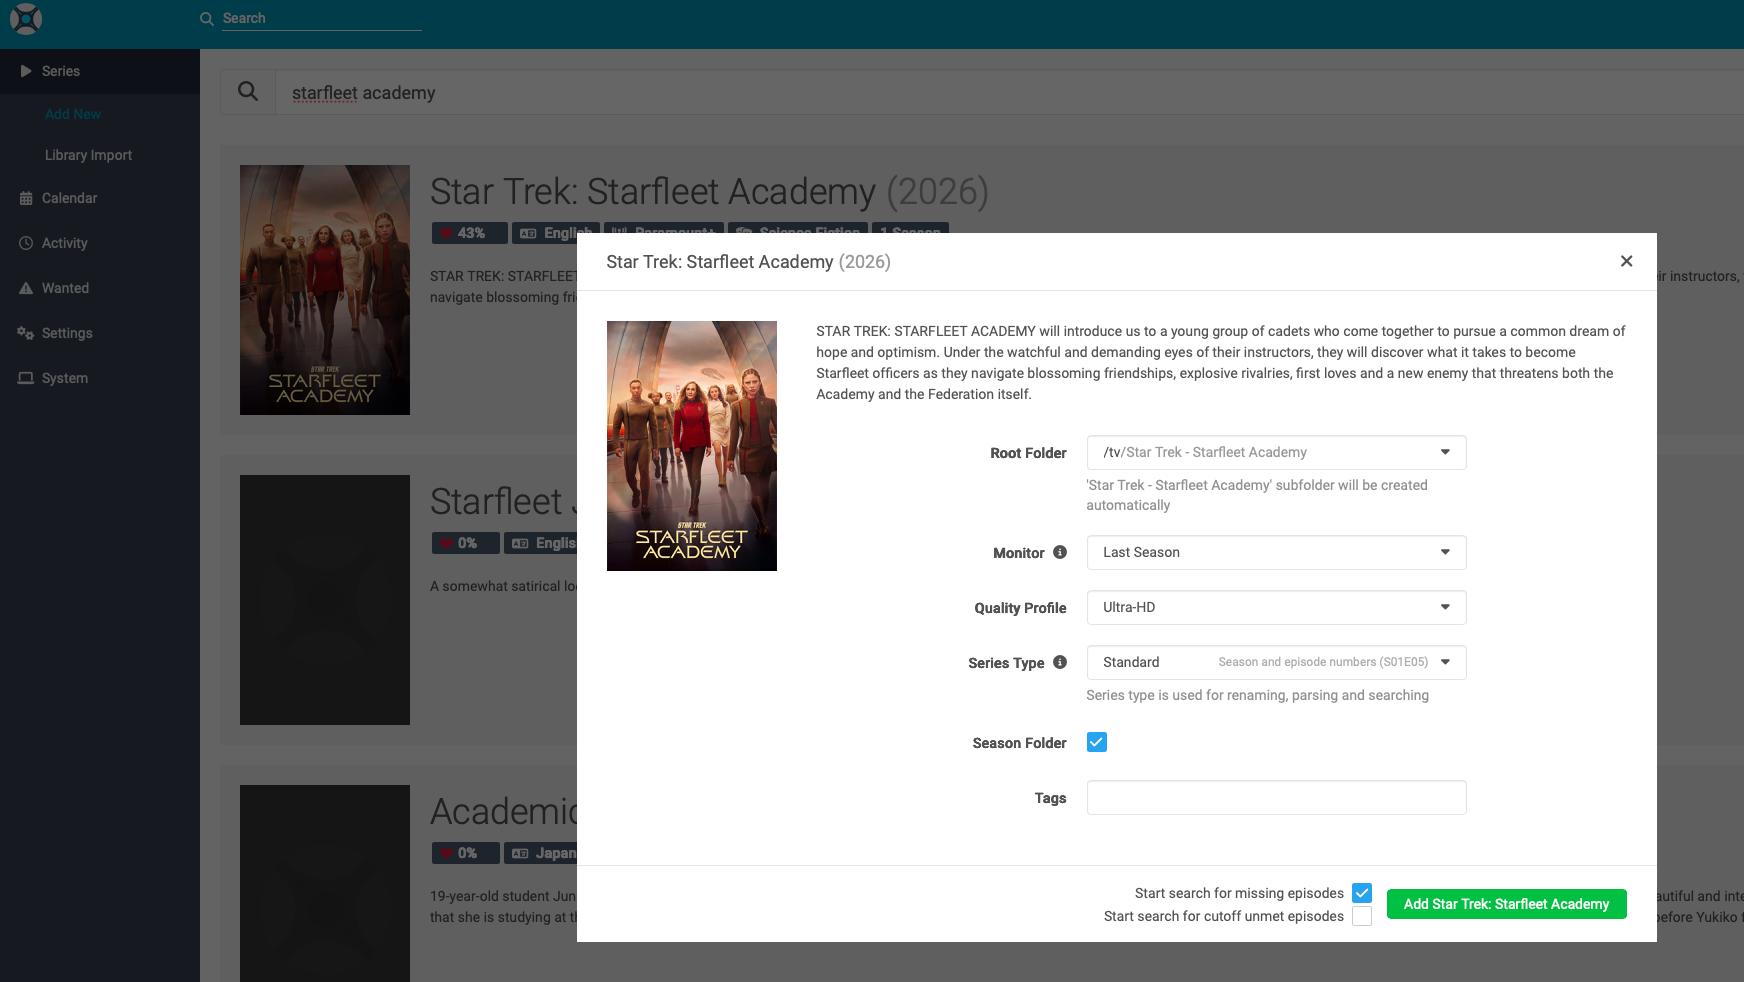Click into the Tags input field
Image resolution: width=1744 pixels, height=982 pixels.
(1275, 797)
